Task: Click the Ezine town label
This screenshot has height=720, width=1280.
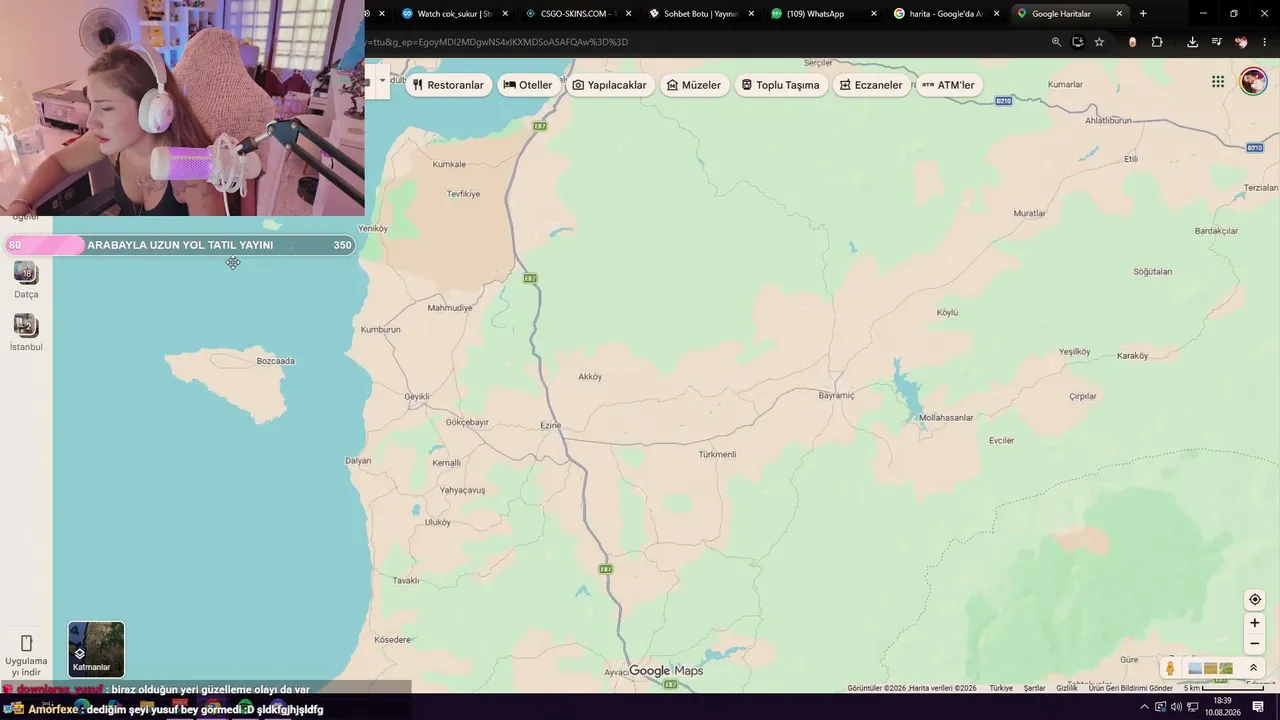Action: click(551, 426)
